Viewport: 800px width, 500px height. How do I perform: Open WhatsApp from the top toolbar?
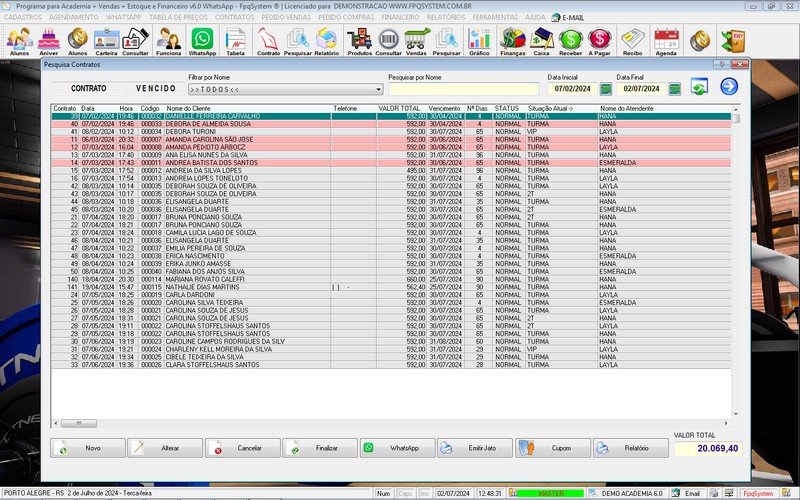202,40
